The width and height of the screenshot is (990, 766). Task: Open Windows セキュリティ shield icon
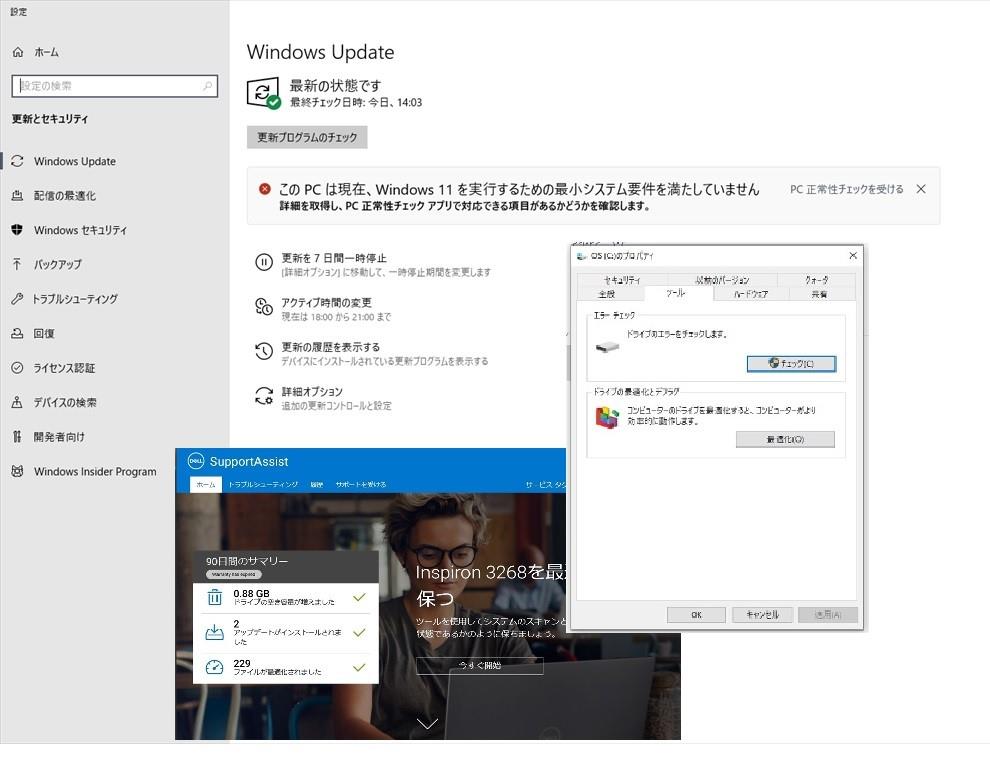[x=18, y=230]
